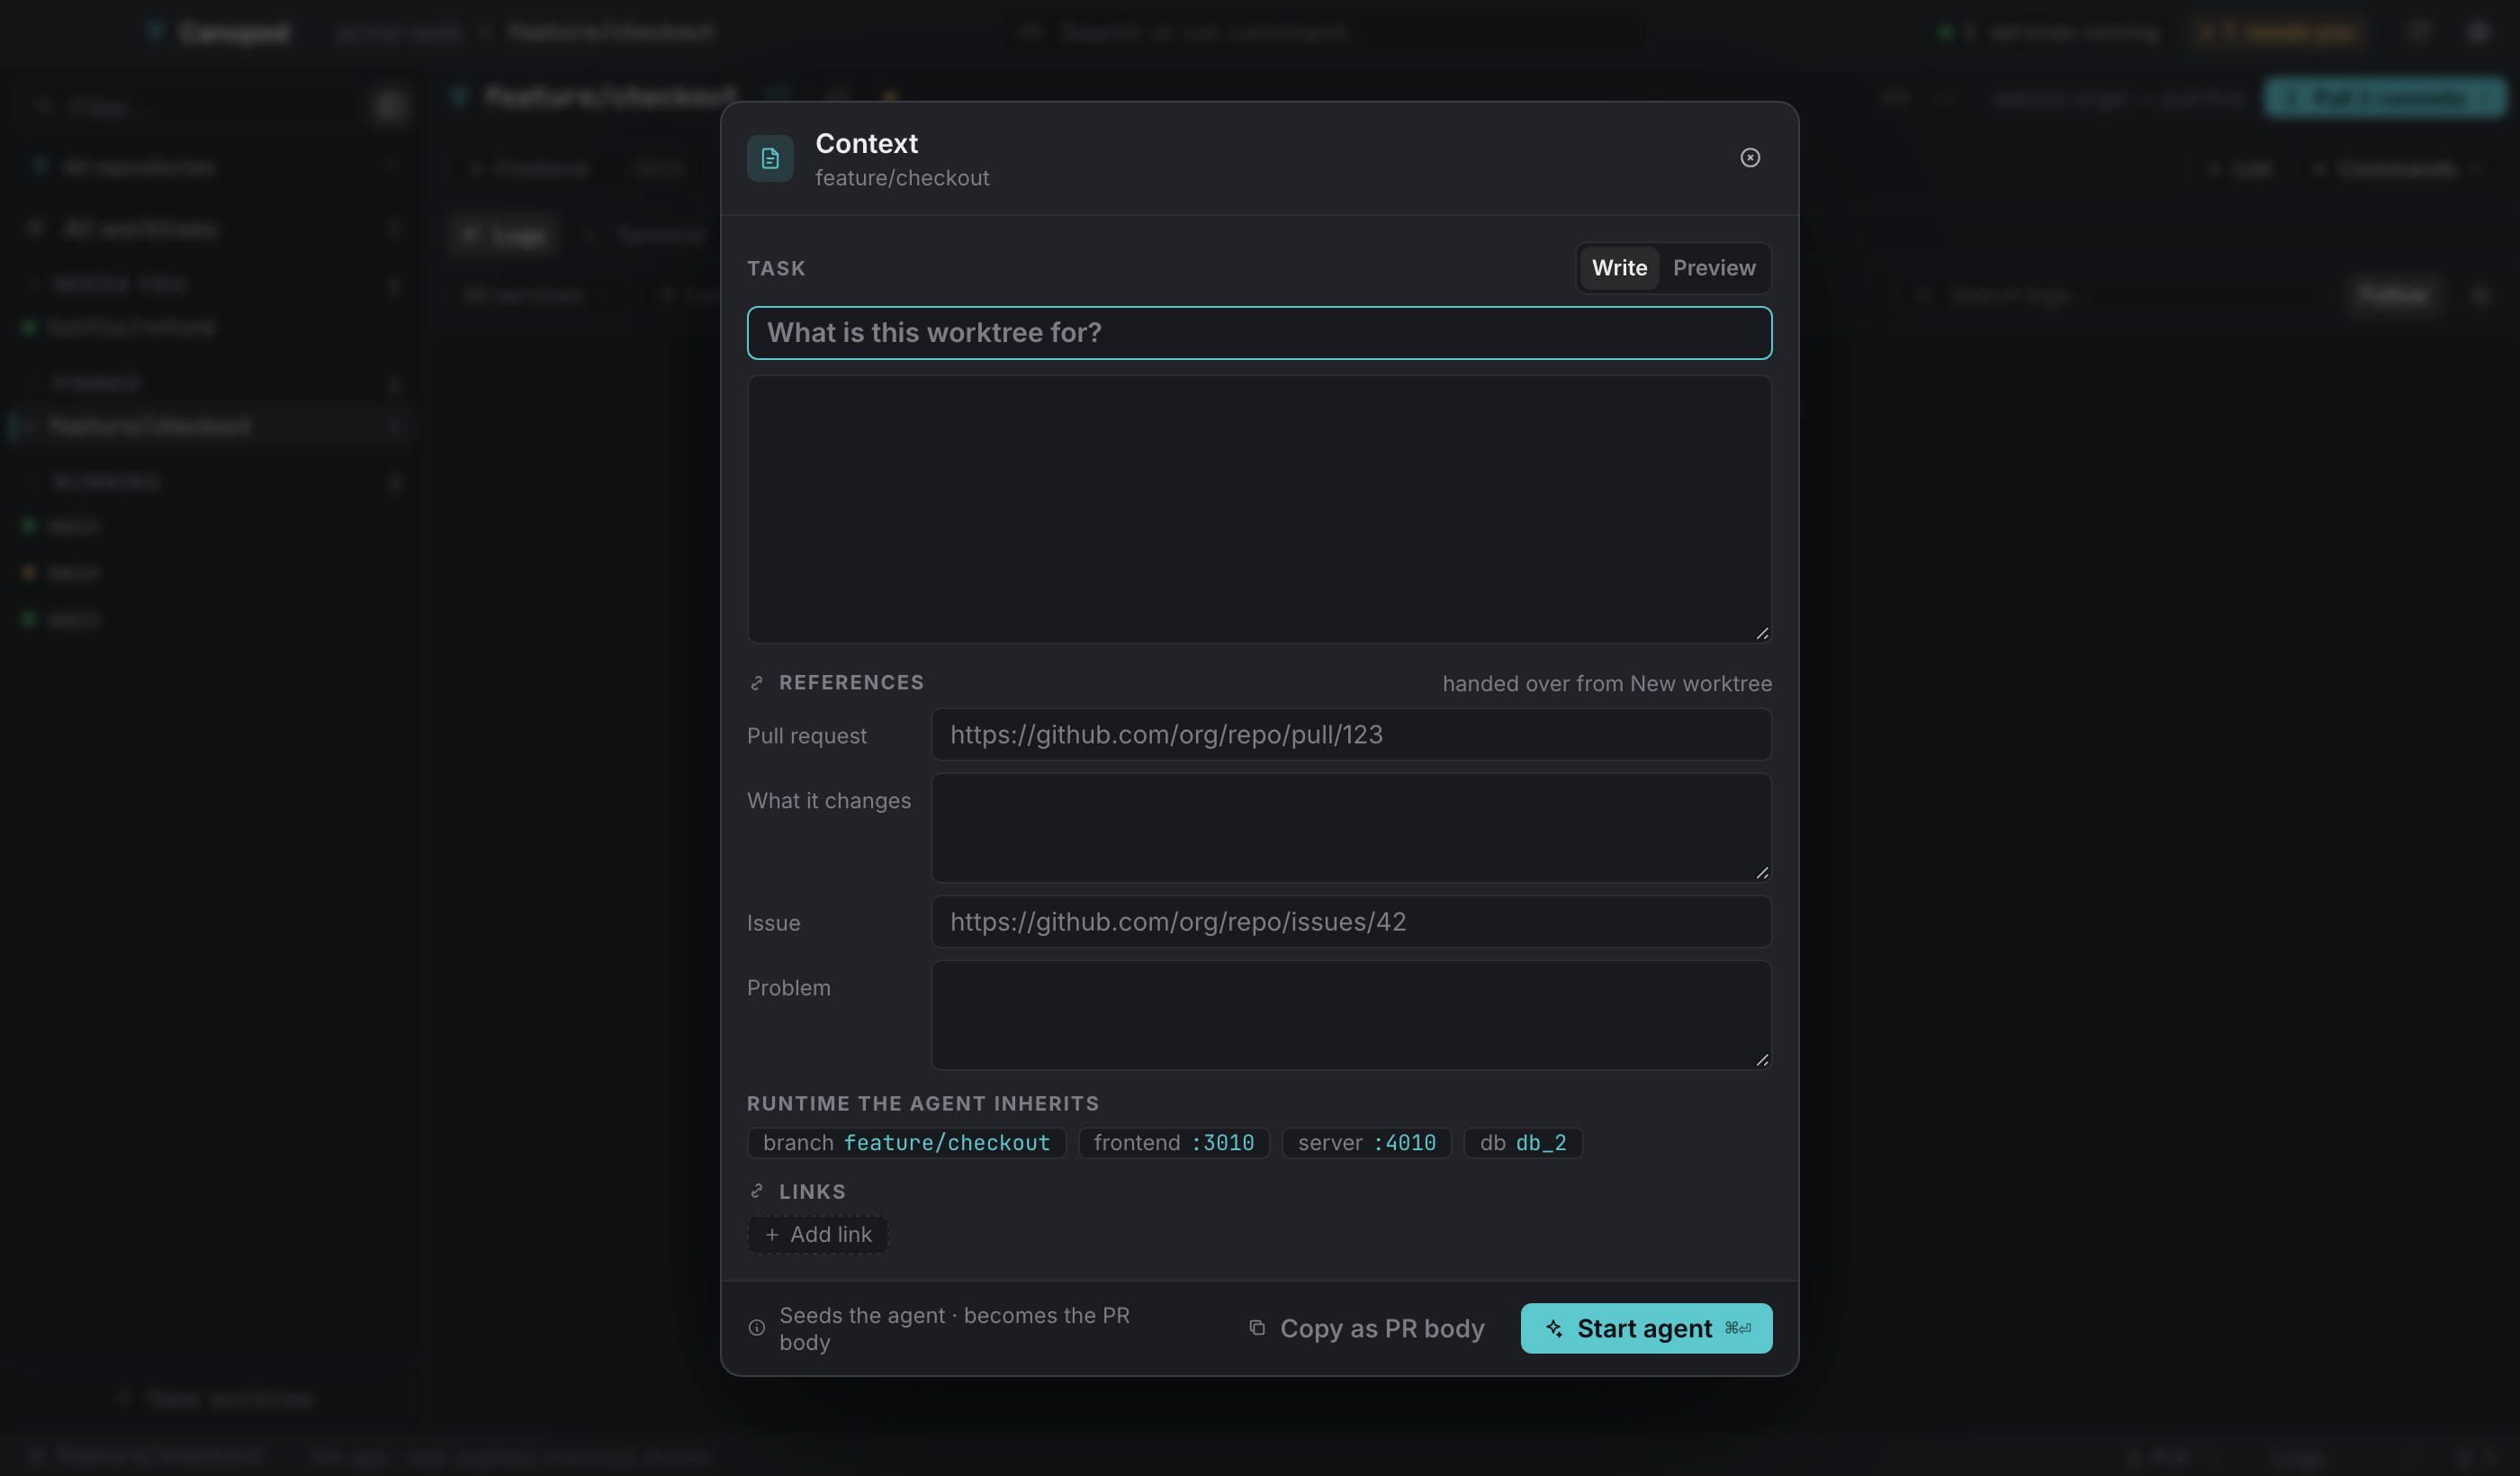Switch to the Preview tab

click(1714, 268)
